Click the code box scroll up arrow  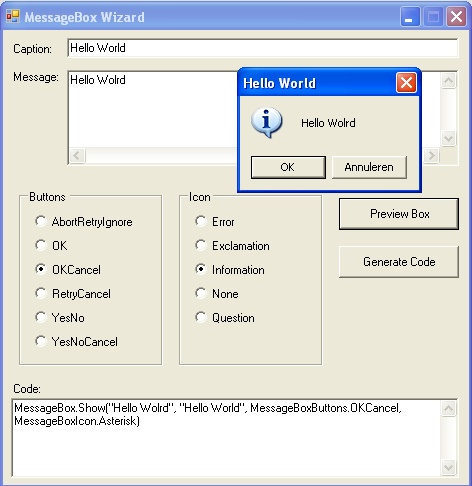[x=448, y=409]
